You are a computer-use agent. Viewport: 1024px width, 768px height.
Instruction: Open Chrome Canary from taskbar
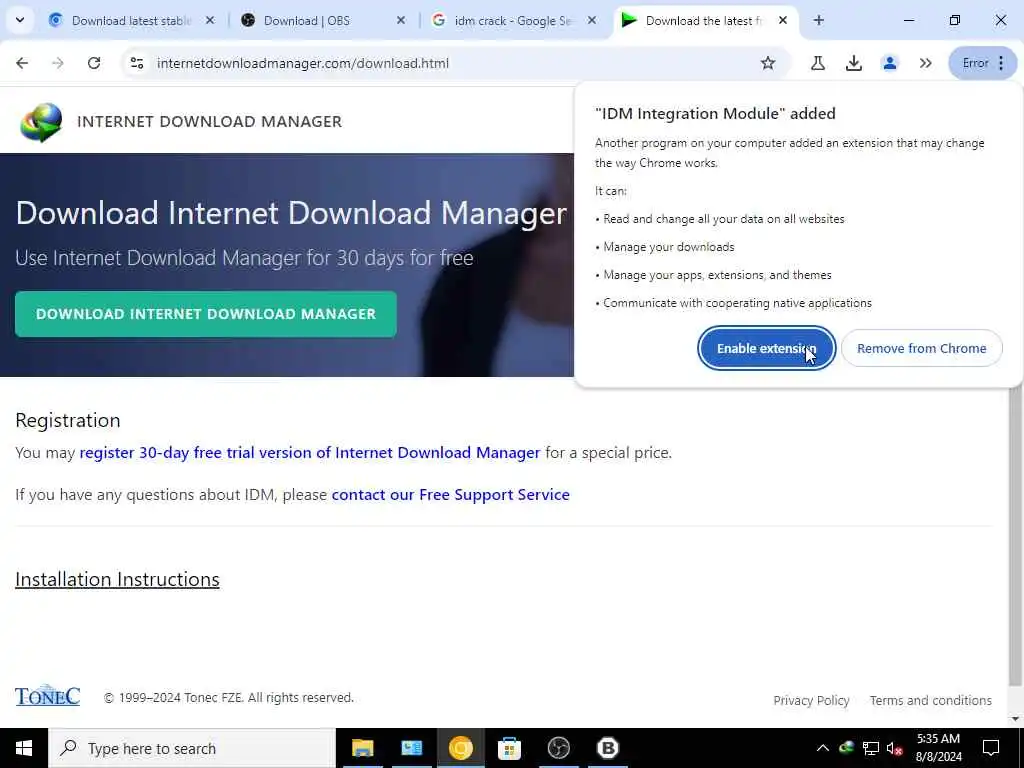click(x=460, y=748)
